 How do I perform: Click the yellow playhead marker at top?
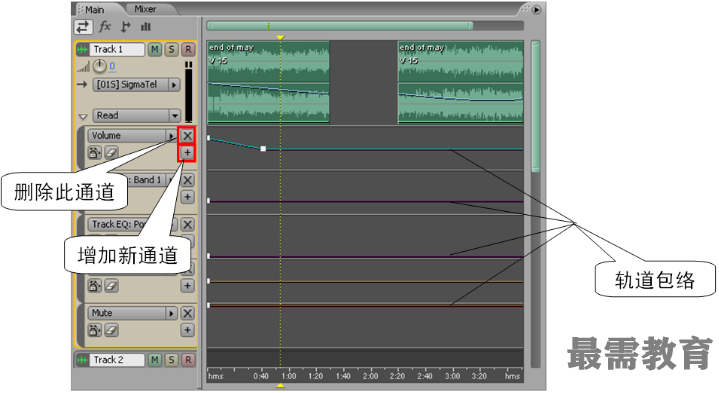pyautogui.click(x=280, y=37)
